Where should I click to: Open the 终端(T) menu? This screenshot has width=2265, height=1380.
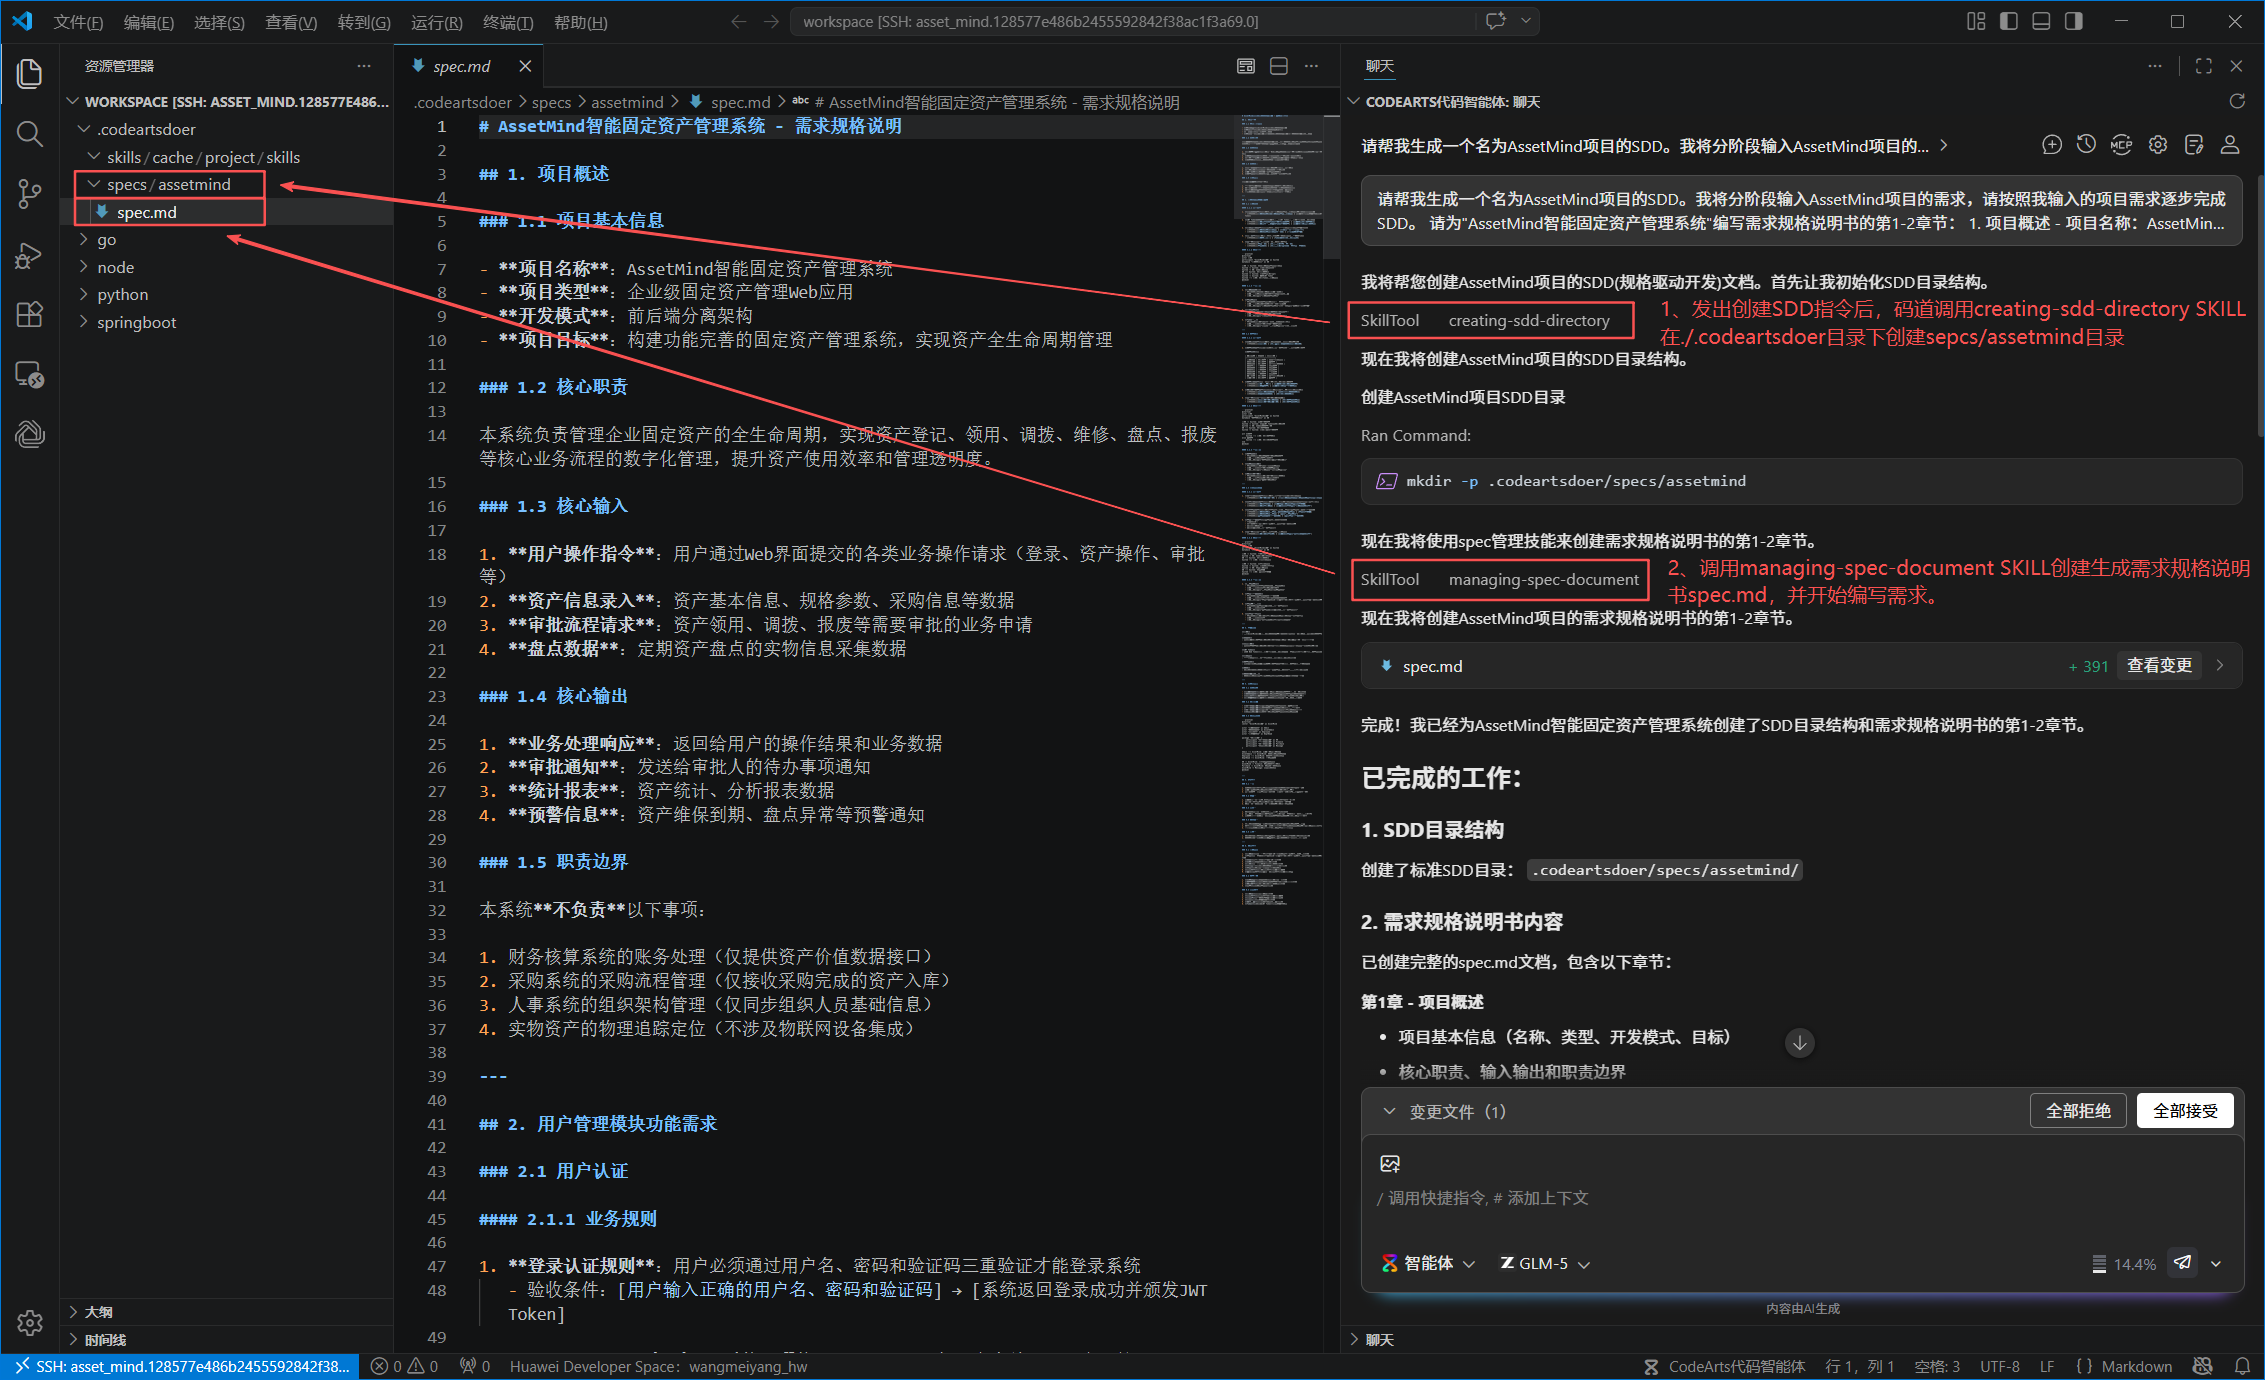[x=507, y=22]
